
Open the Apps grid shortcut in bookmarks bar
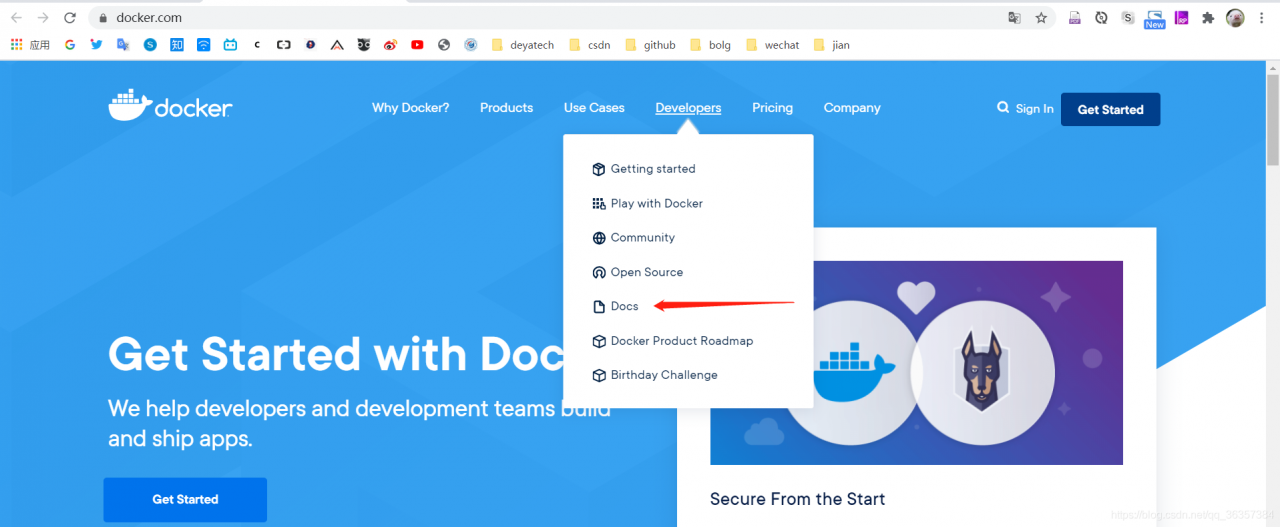(x=29, y=45)
